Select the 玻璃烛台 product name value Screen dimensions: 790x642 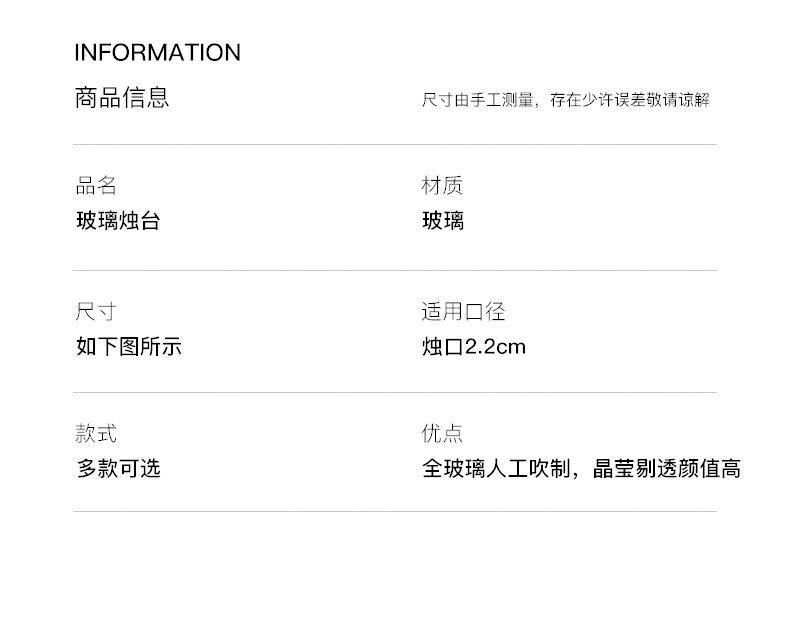tap(118, 221)
